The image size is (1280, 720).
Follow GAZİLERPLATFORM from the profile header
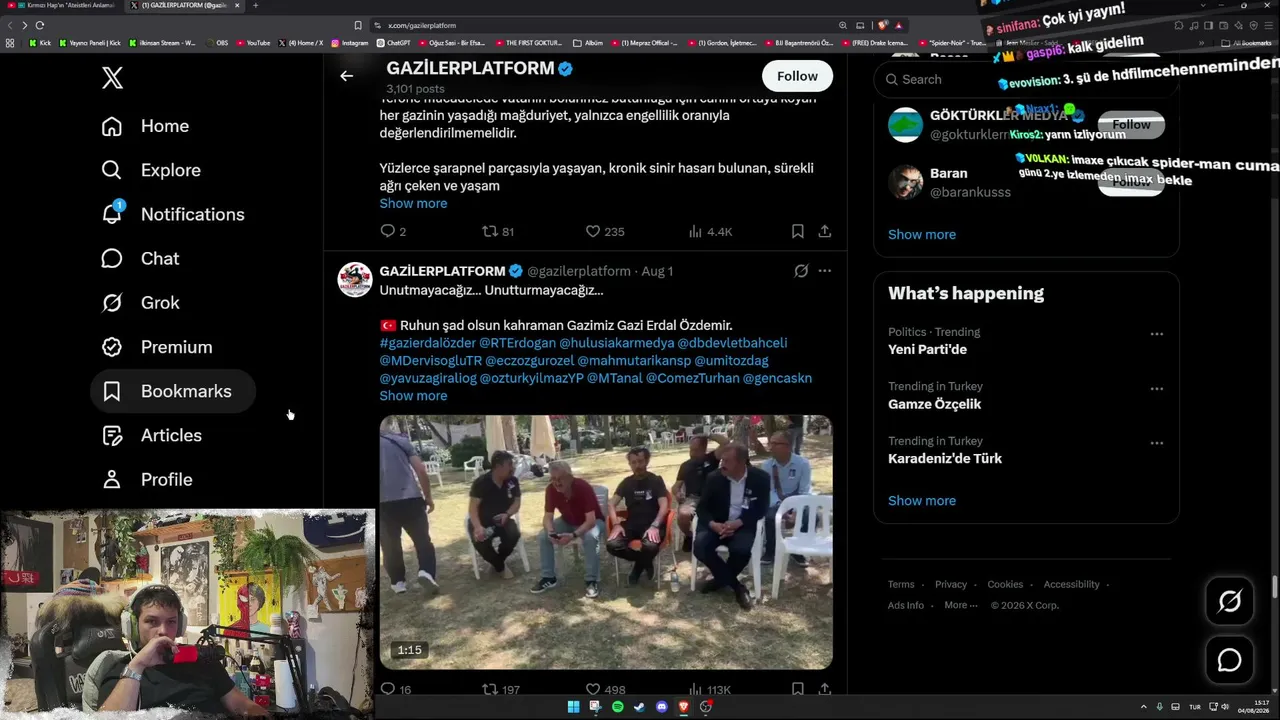pos(797,76)
